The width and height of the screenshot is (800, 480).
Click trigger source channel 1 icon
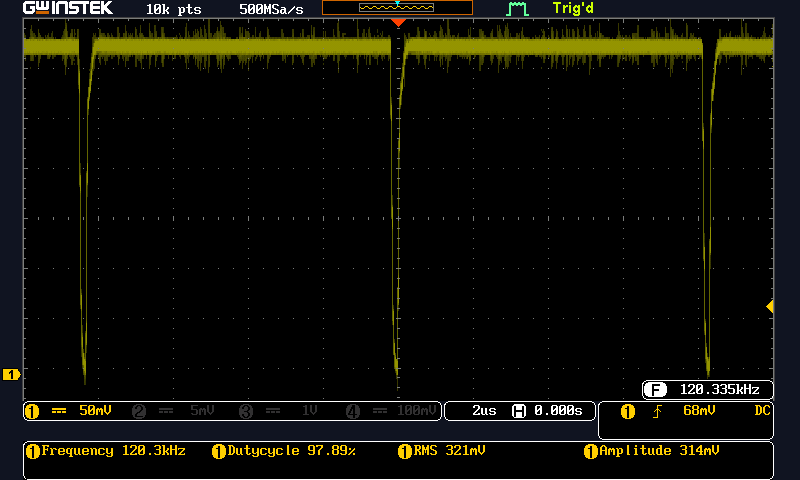[x=628, y=411]
